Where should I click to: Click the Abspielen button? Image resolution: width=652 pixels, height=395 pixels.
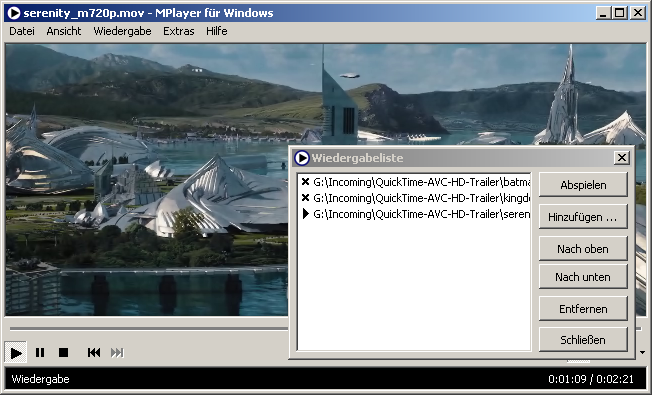click(583, 185)
